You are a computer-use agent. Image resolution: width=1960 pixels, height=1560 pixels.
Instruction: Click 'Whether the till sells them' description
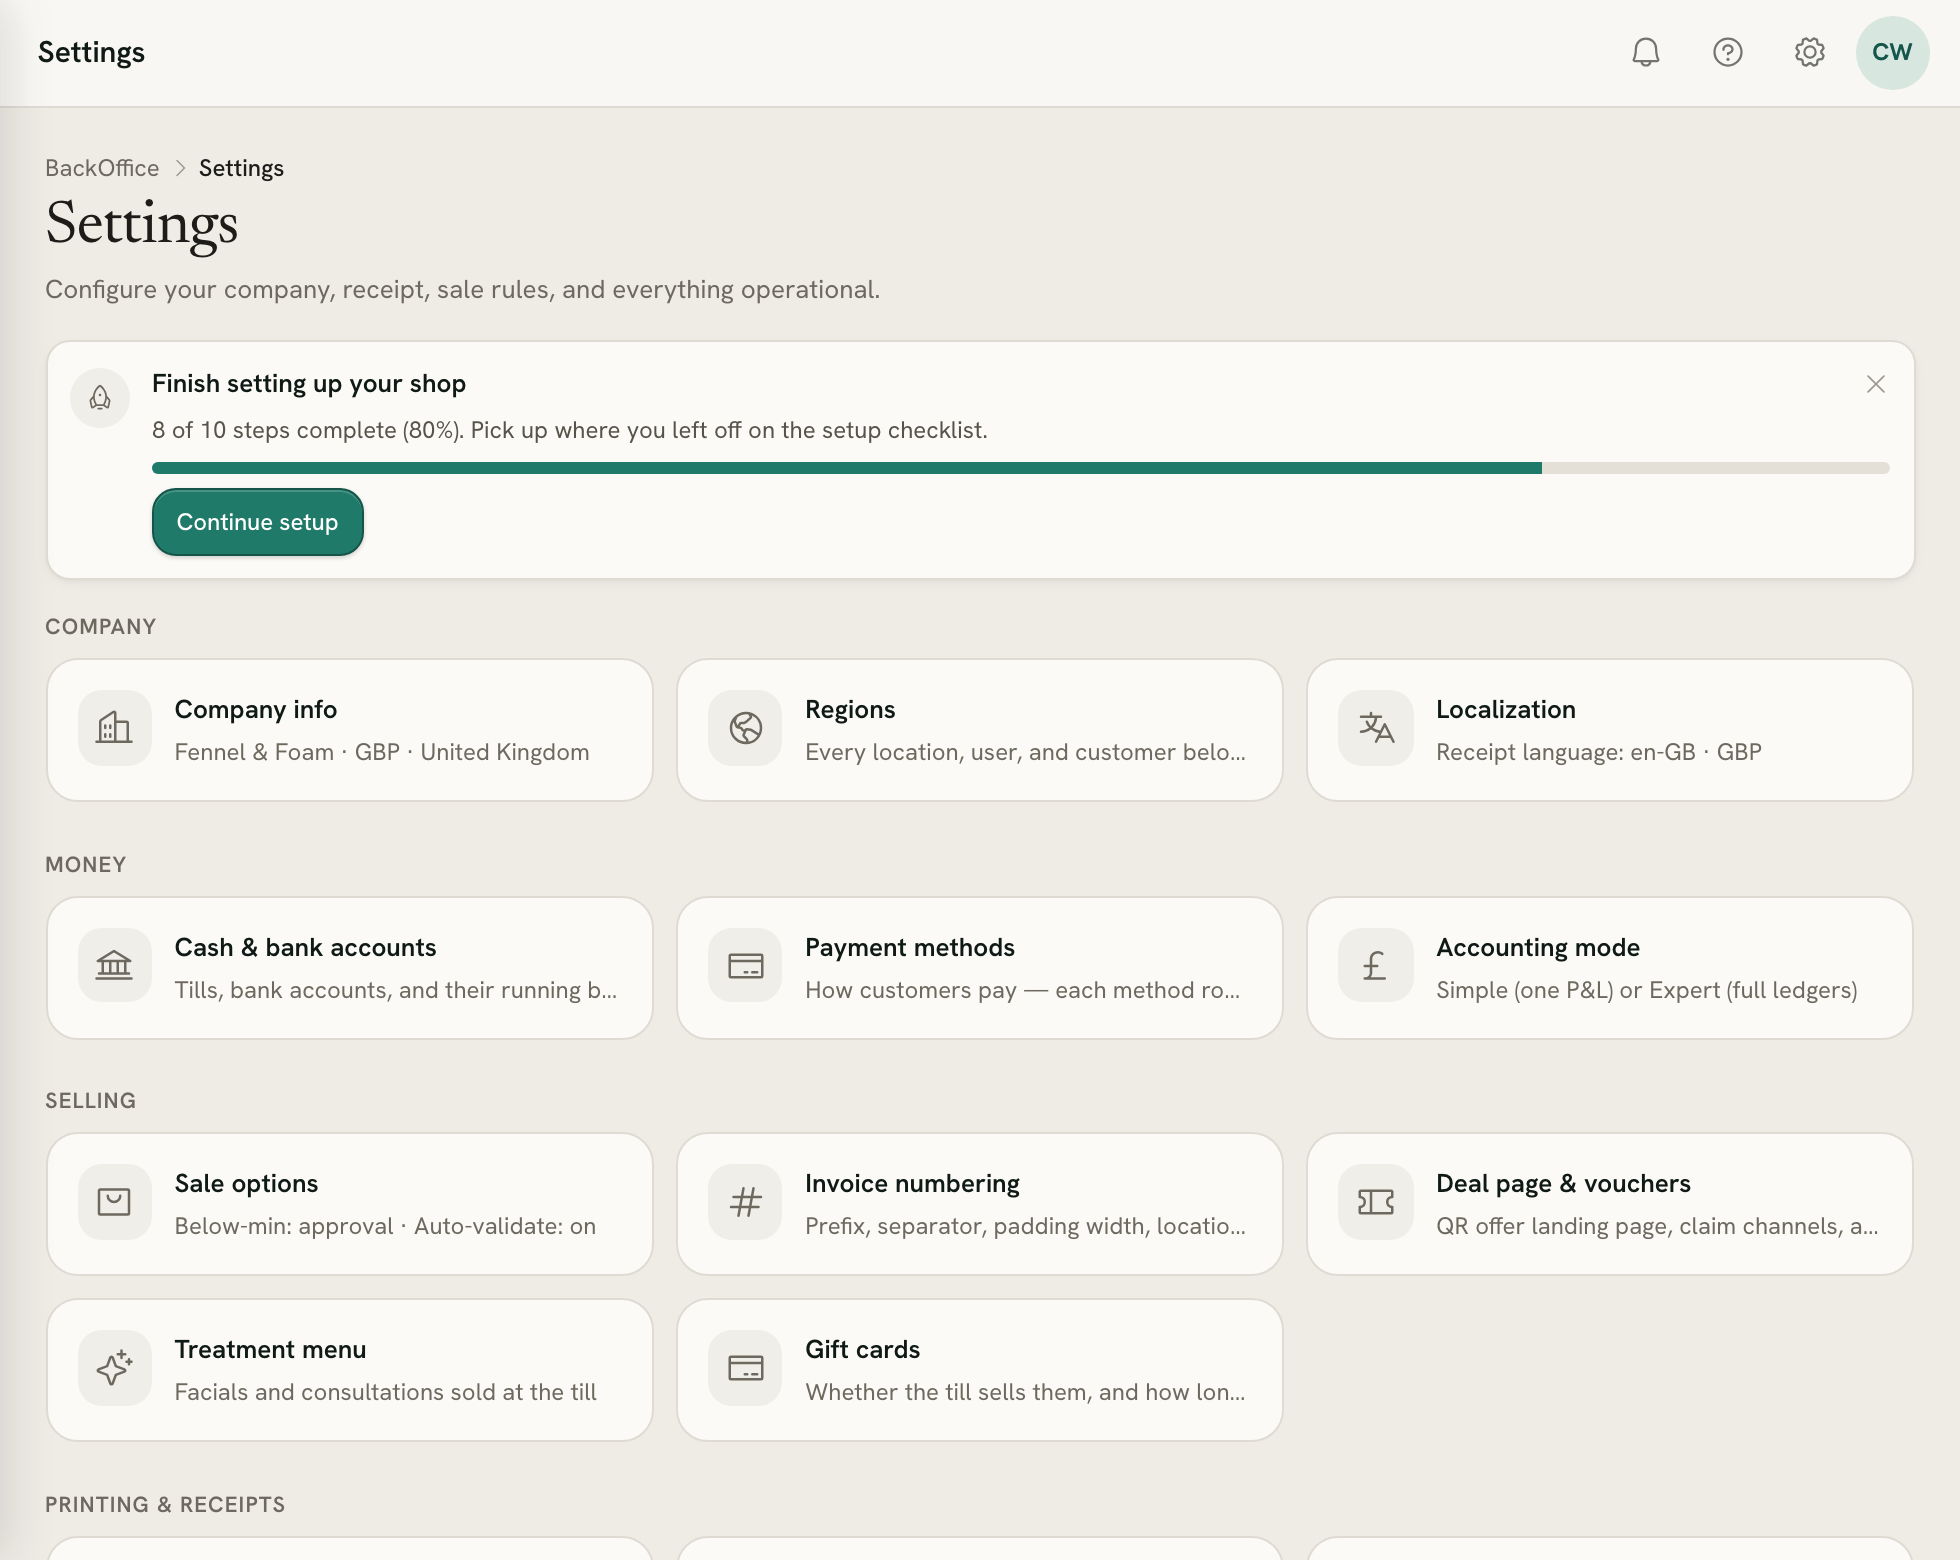[x=1025, y=1392]
